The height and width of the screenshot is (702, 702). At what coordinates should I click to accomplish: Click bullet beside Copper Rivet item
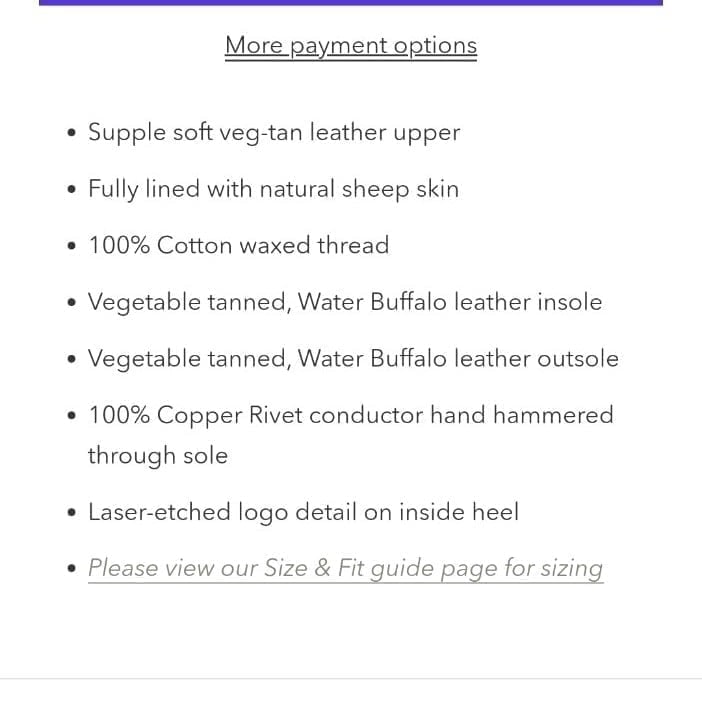[x=71, y=415]
